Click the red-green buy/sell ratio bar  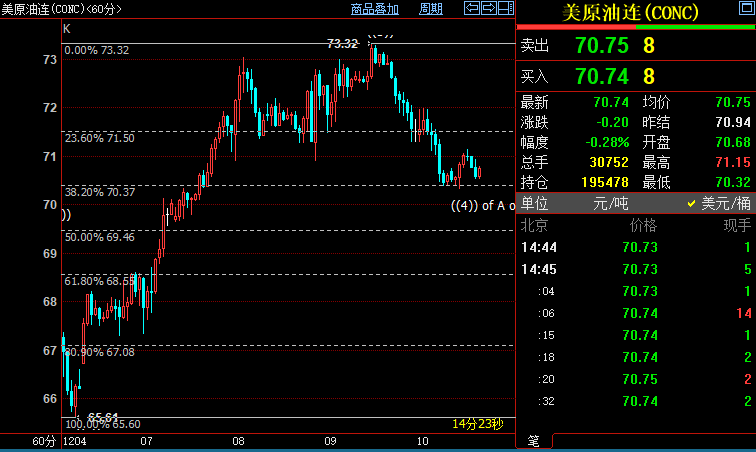(x=636, y=28)
